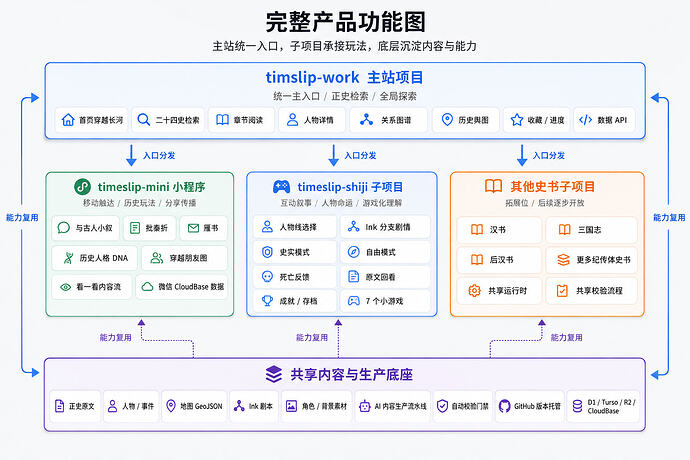Click the 三国志 chip
Image resolution: width=690 pixels, height=460 pixels.
pos(591,229)
